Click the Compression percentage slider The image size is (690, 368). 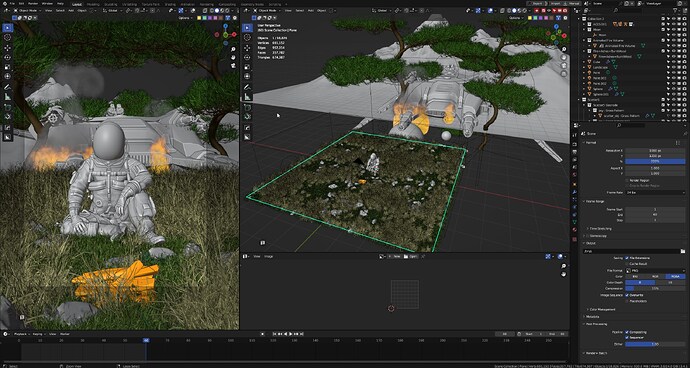[655, 288]
